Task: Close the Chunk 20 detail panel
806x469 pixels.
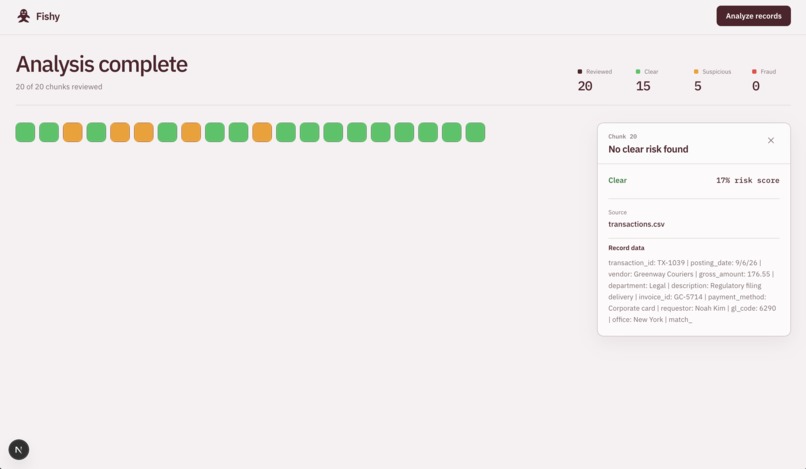Action: (771, 140)
